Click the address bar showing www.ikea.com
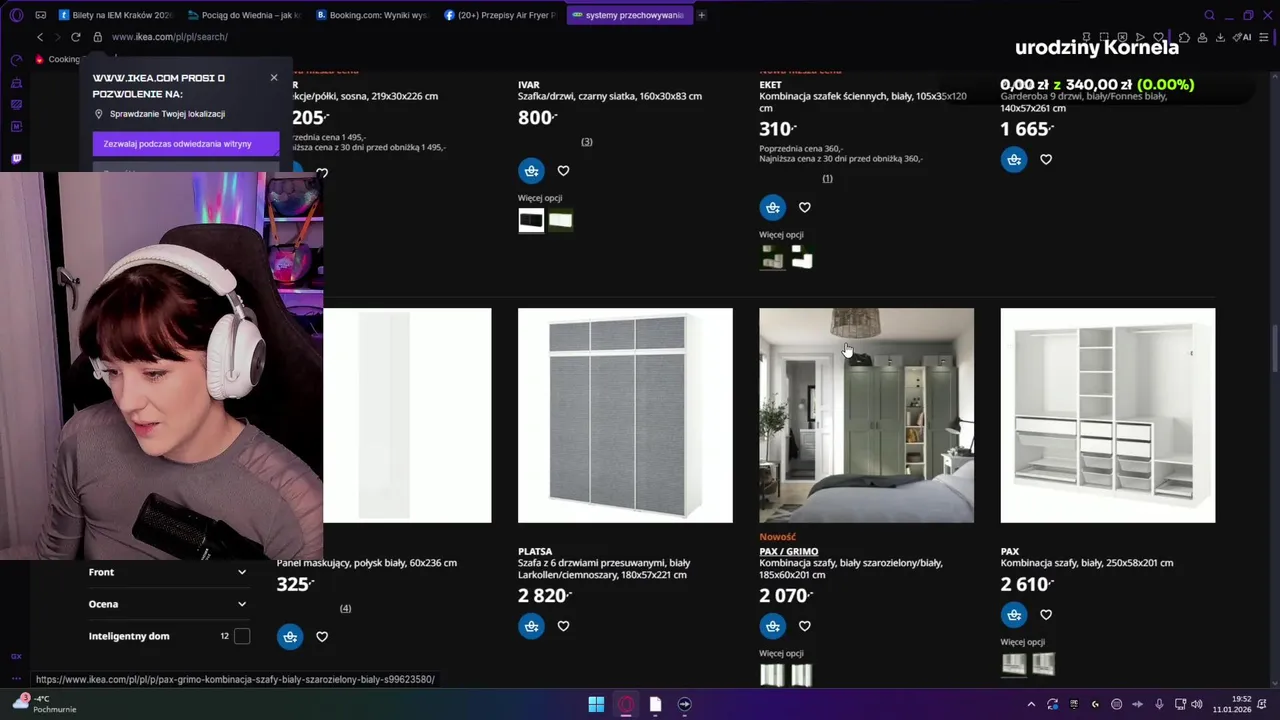Image resolution: width=1280 pixels, height=720 pixels. [x=170, y=37]
